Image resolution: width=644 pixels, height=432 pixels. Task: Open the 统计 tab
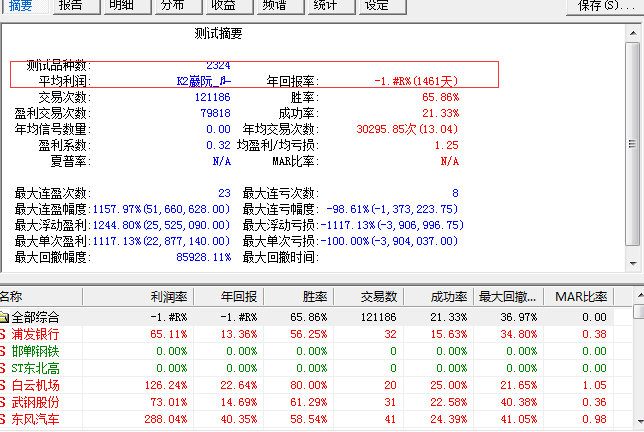[x=326, y=6]
